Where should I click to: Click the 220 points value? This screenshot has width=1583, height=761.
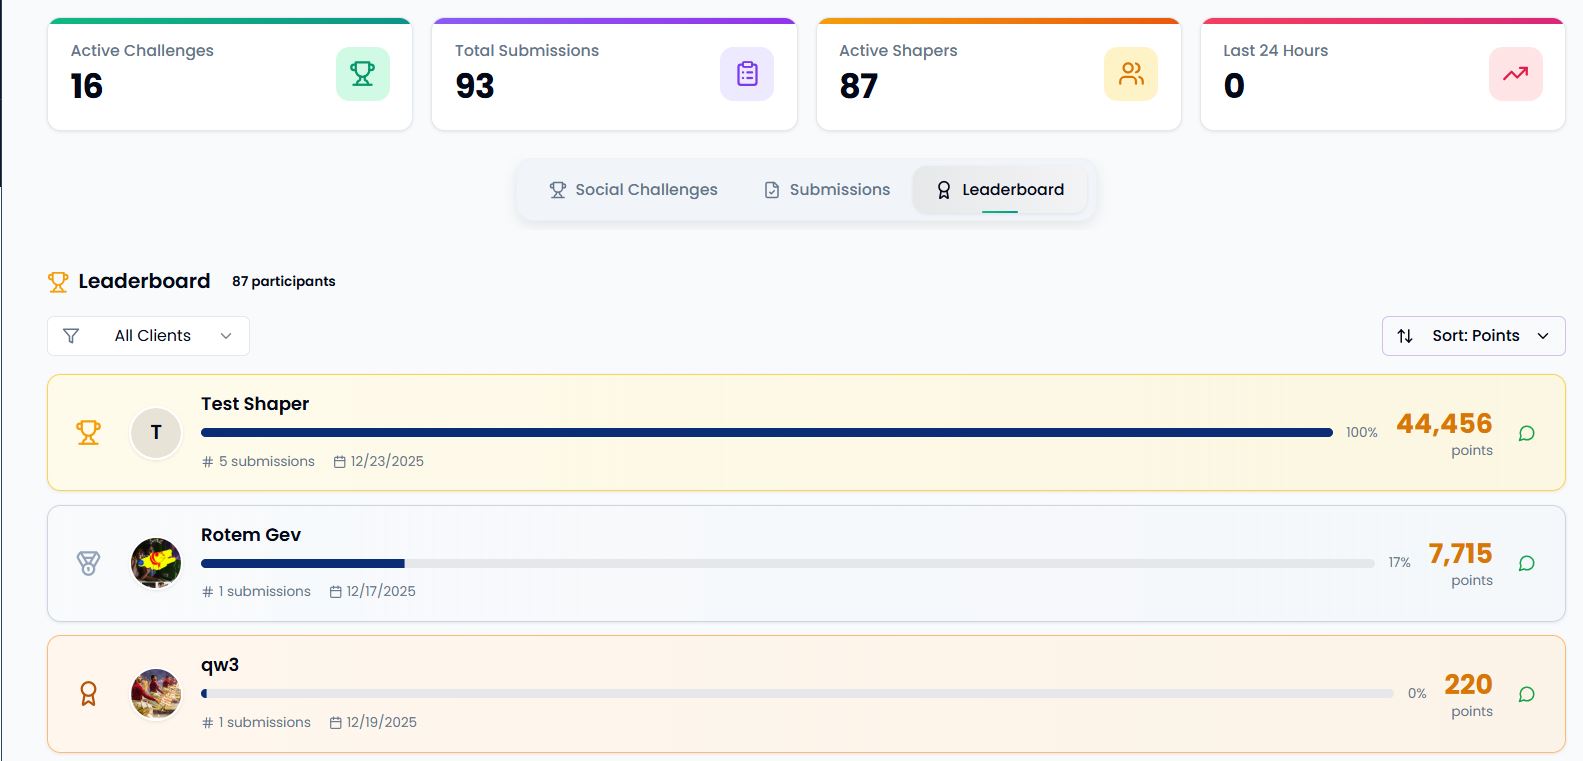(1468, 685)
